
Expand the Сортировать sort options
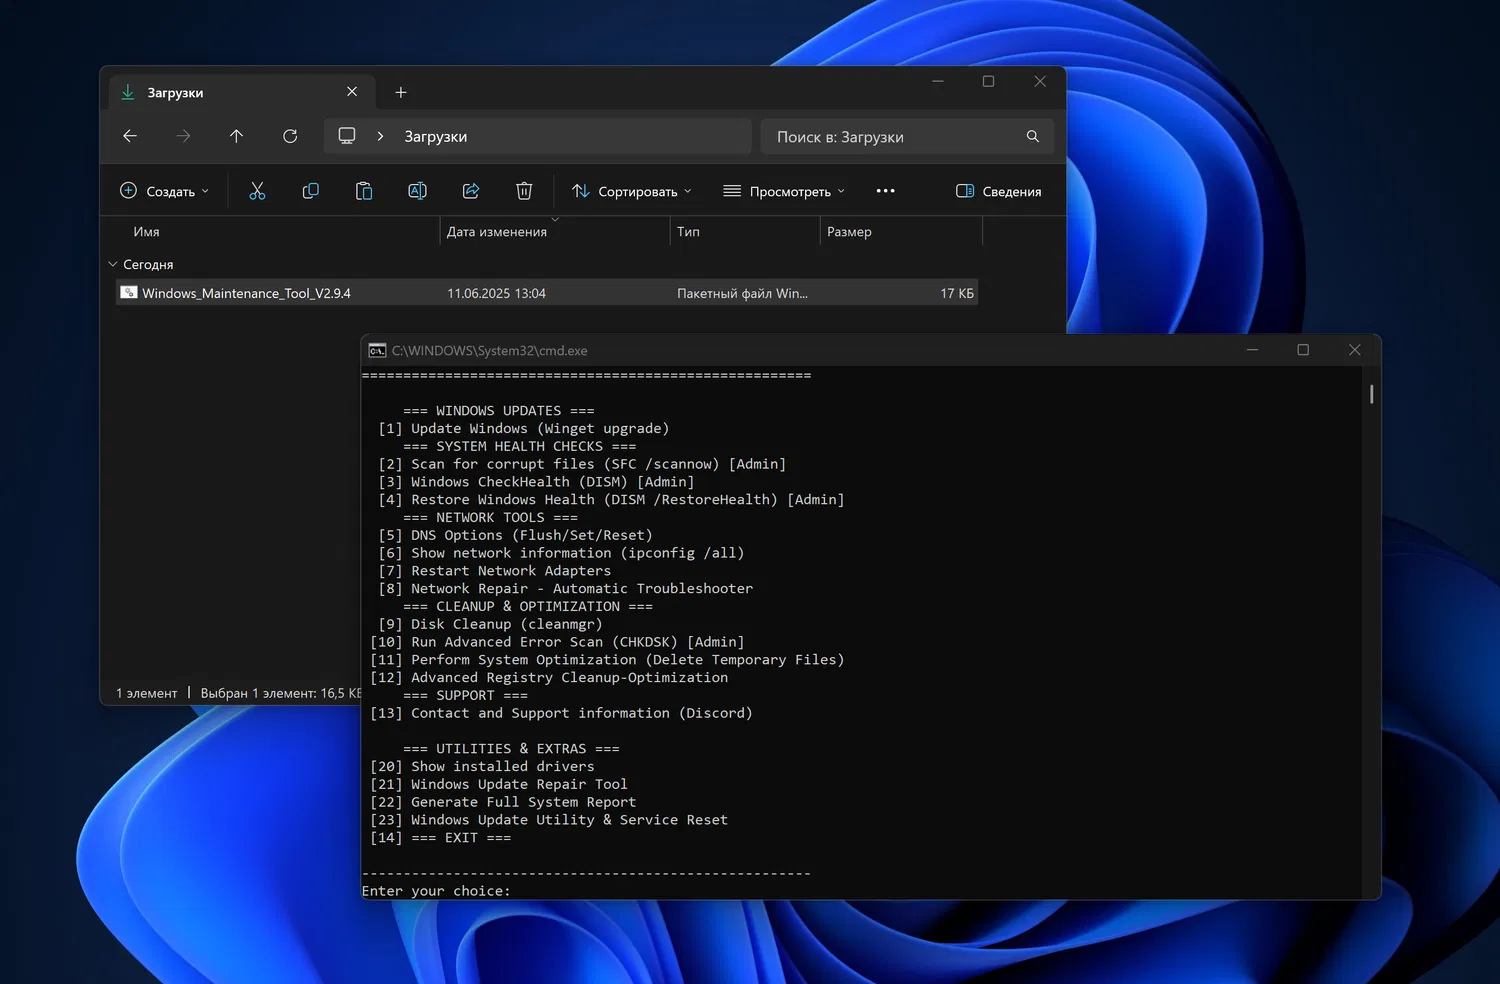(631, 191)
